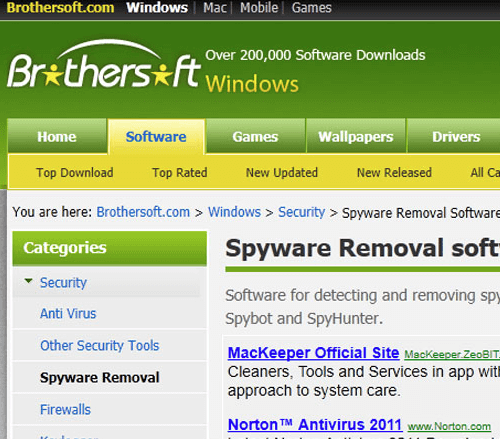Open Games in top bar

pyautogui.click(x=311, y=7)
